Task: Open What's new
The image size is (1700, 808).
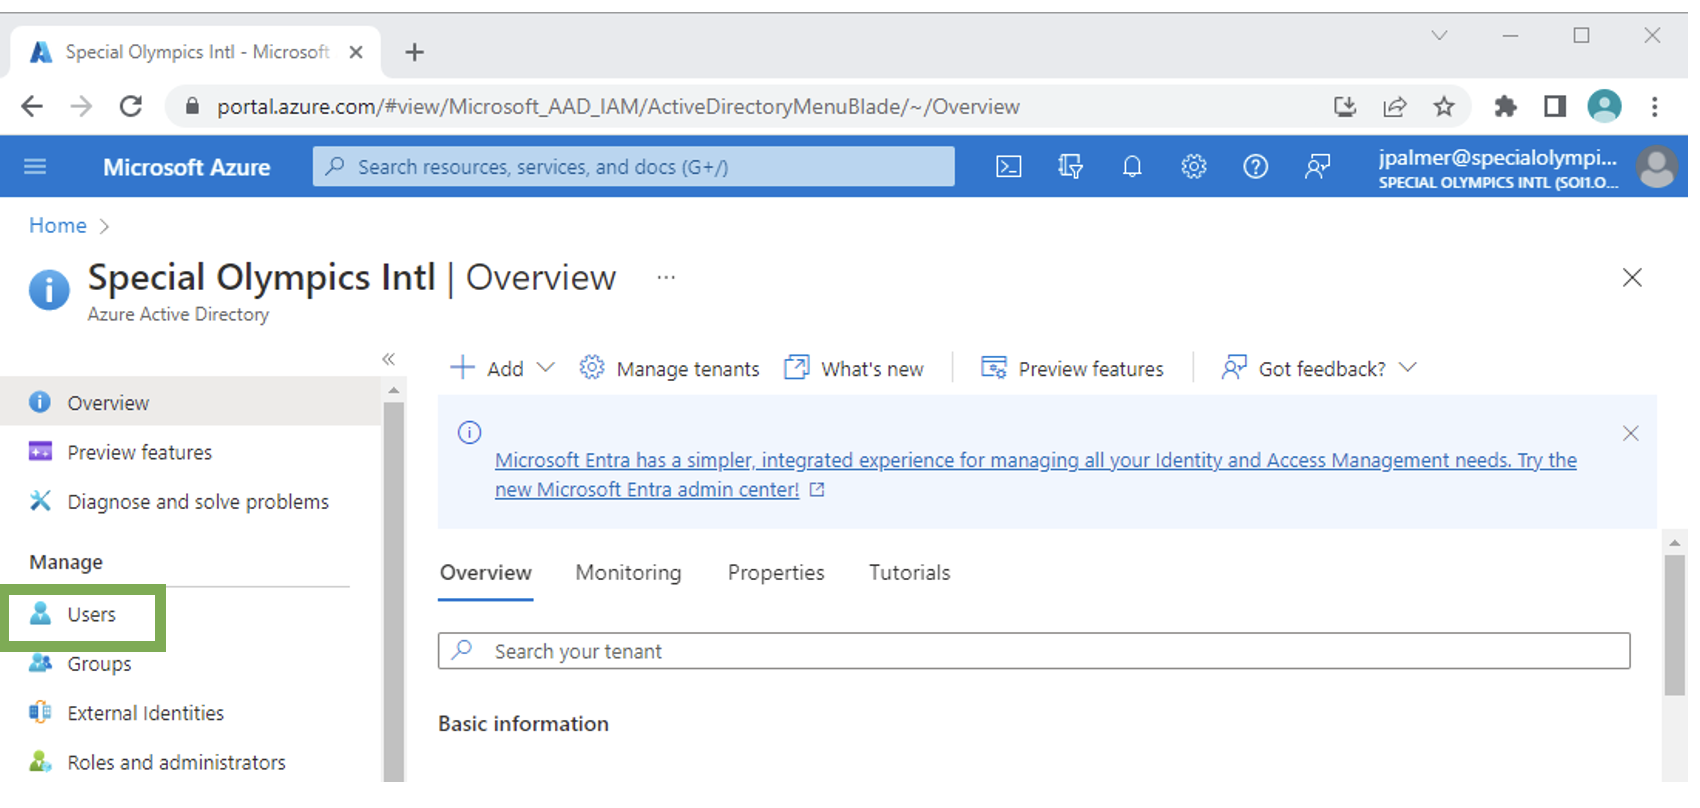Action: [854, 368]
